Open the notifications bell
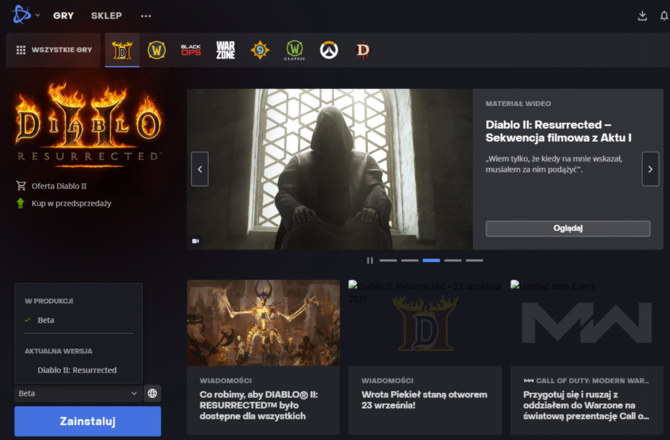 [664, 16]
